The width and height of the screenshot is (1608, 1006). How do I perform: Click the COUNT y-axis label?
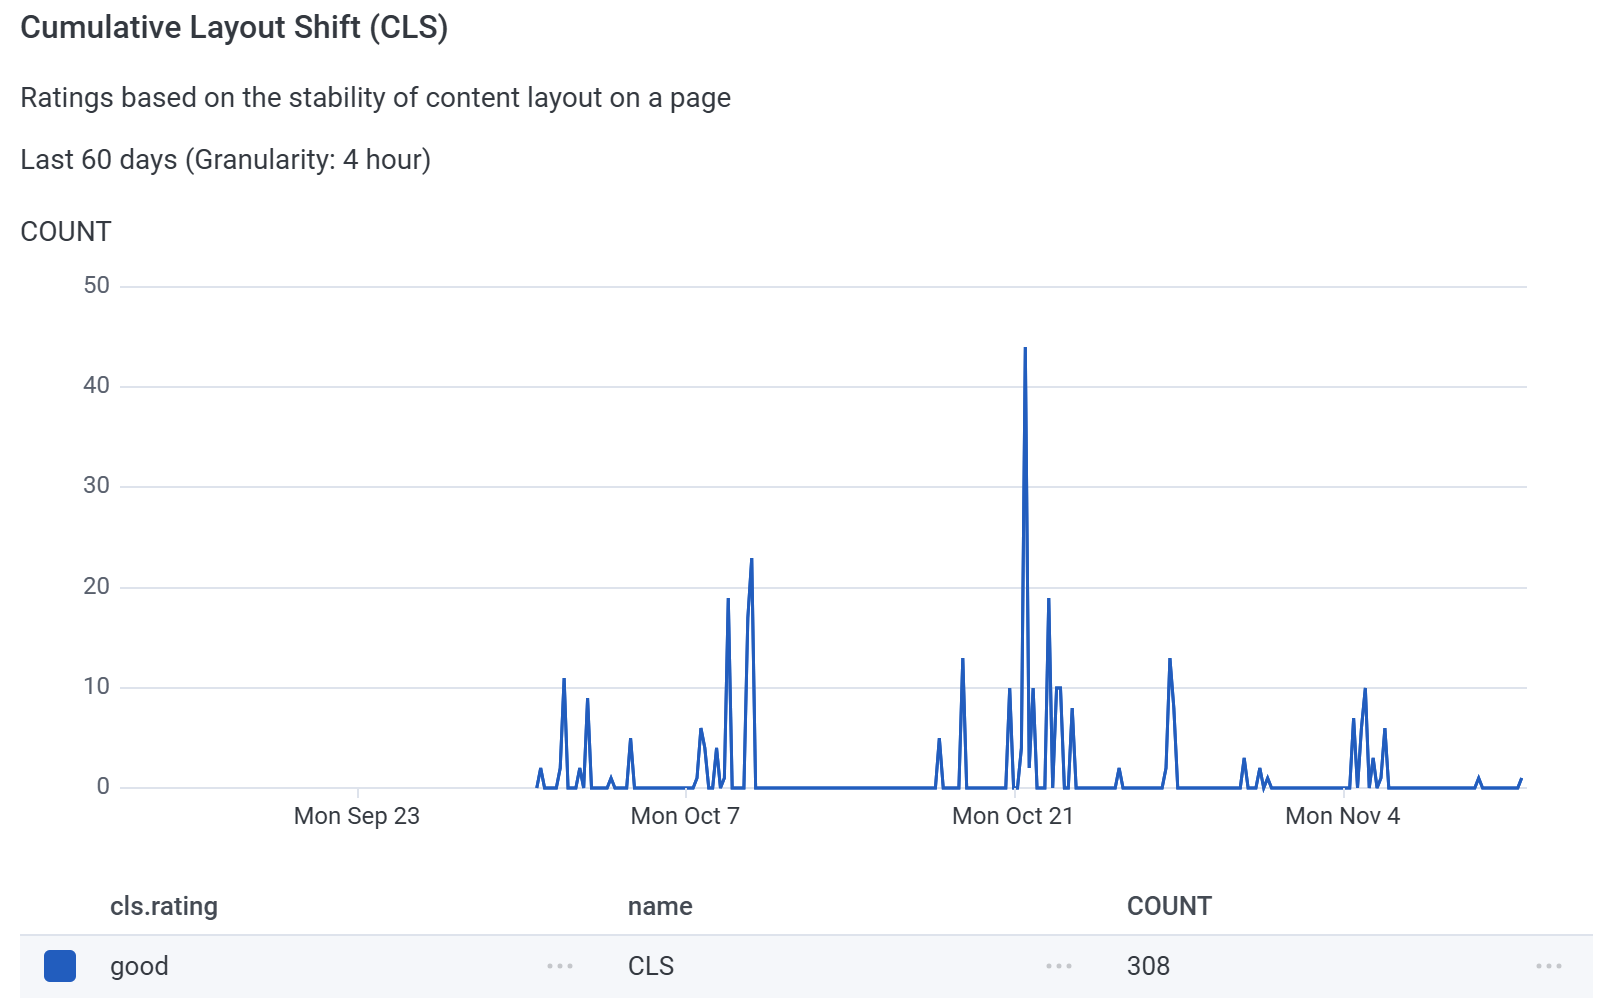pos(66,232)
